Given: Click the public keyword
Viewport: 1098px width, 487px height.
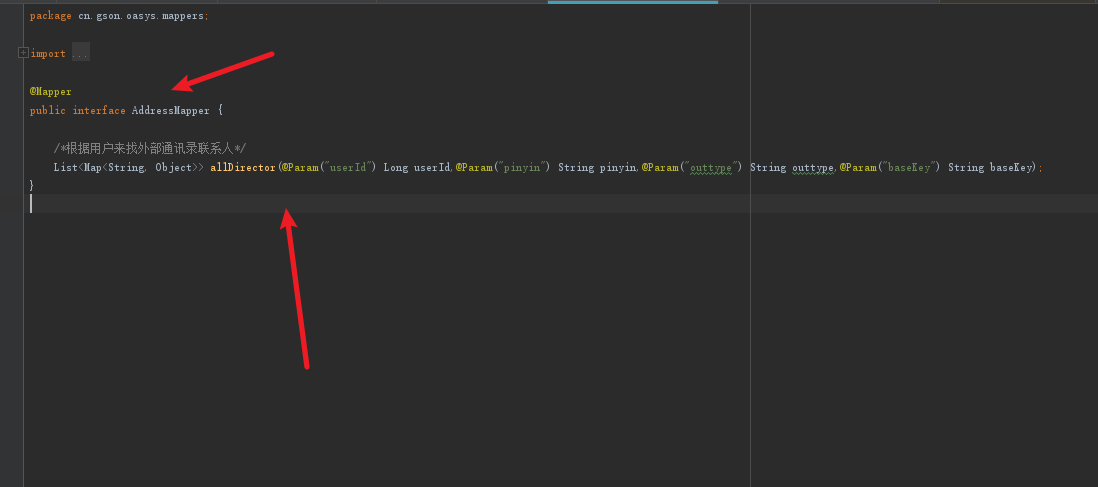Looking at the screenshot, I should point(48,110).
